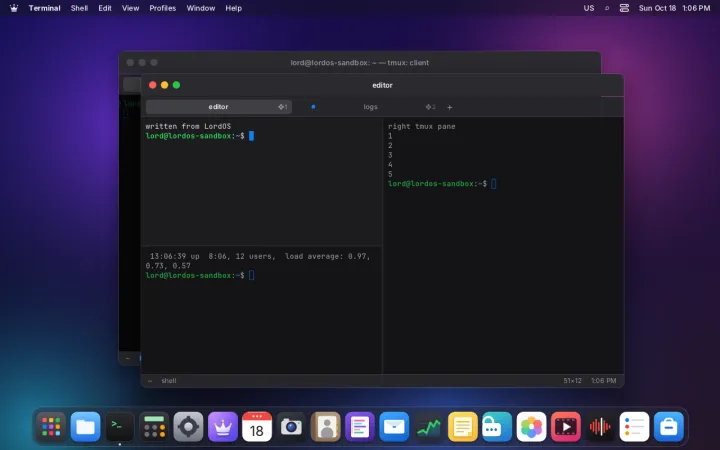Screen dimensions: 720x450
Task: Open the Voice Memos waveform dock icon
Action: (x=600, y=427)
